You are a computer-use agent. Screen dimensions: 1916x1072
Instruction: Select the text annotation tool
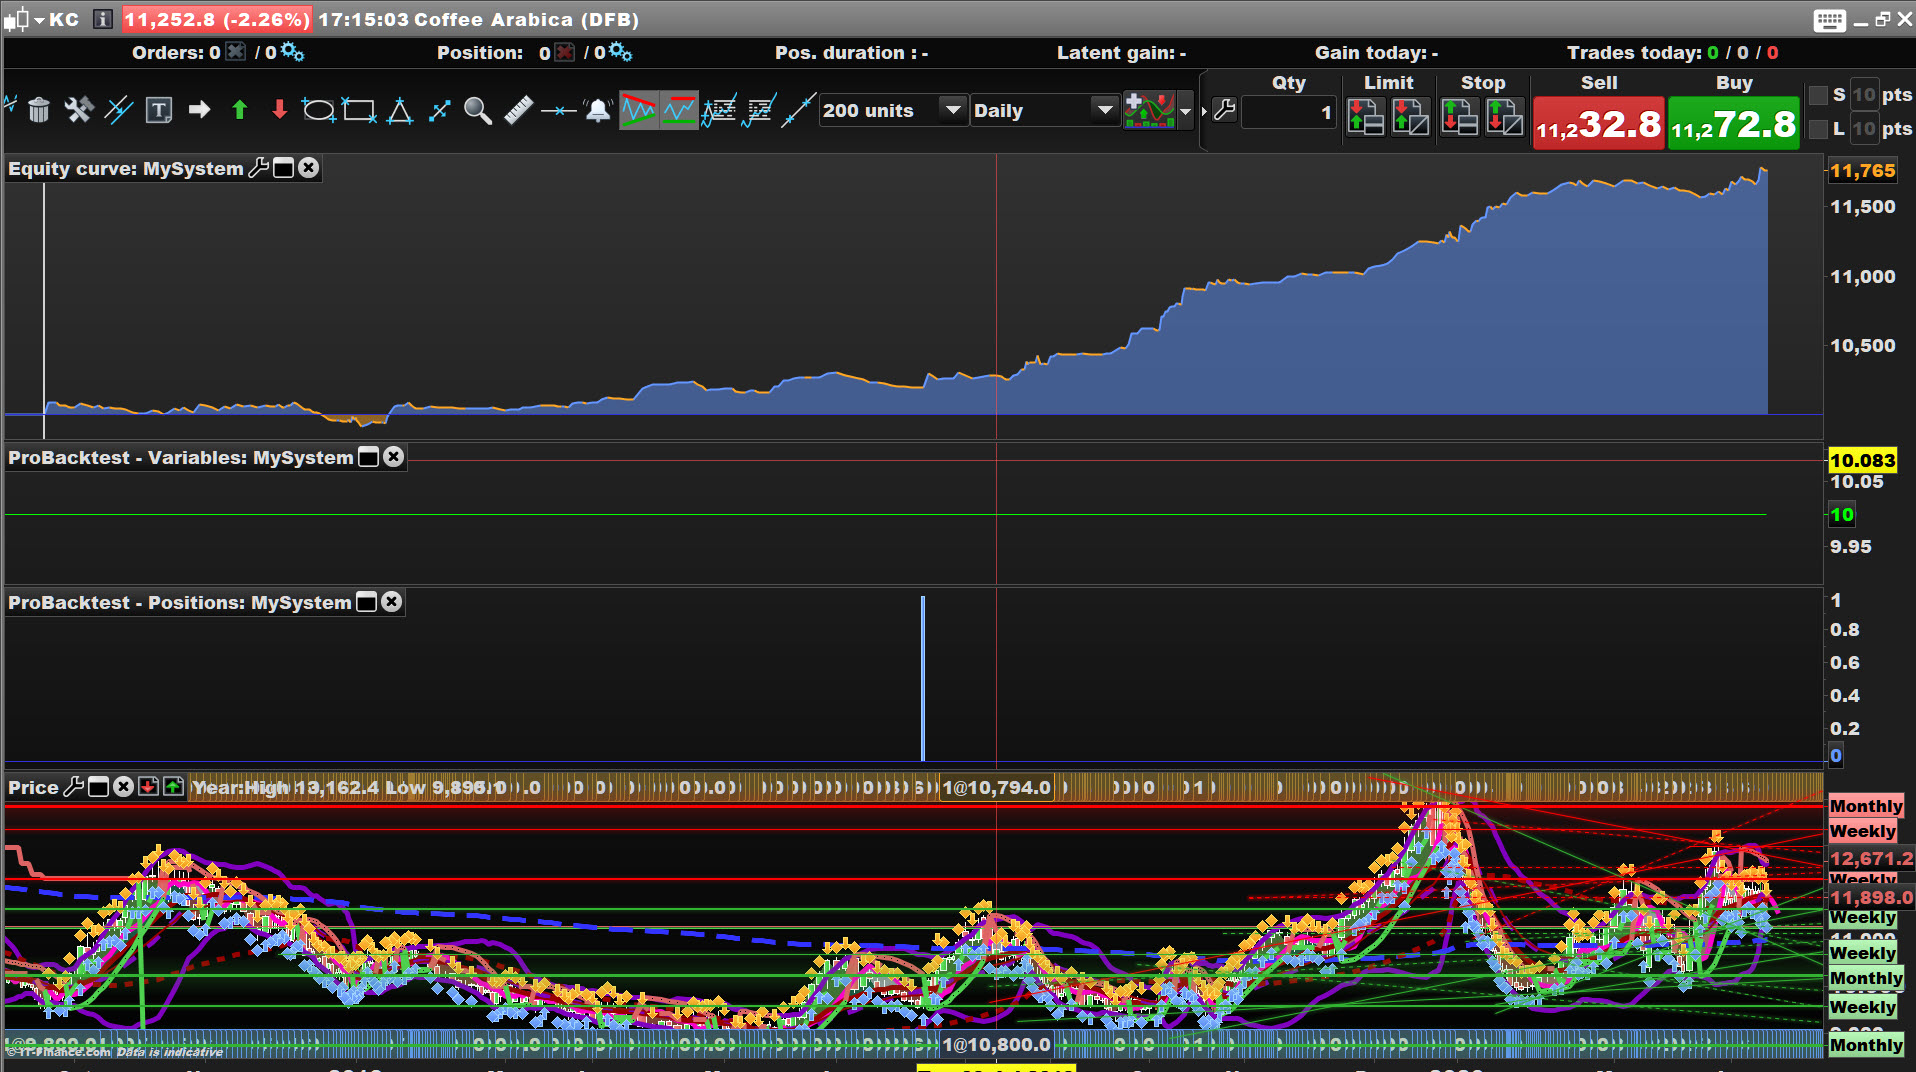158,110
